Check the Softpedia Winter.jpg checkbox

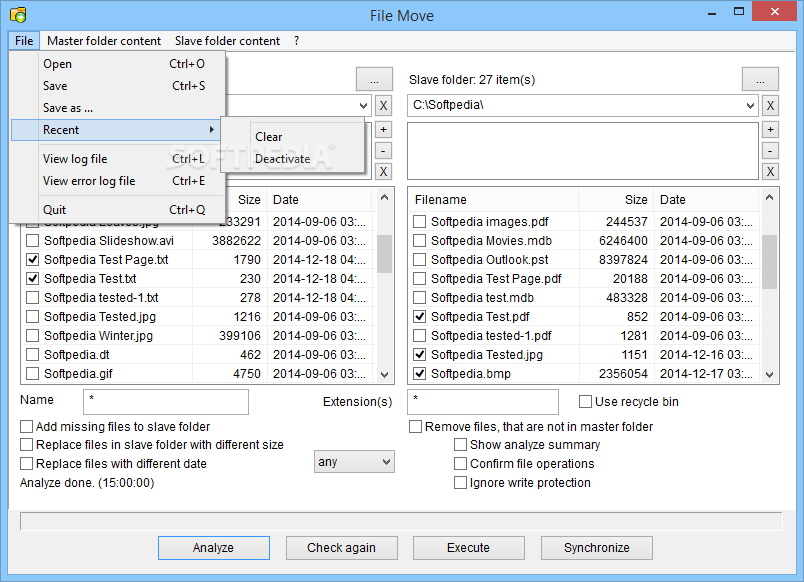coord(32,335)
